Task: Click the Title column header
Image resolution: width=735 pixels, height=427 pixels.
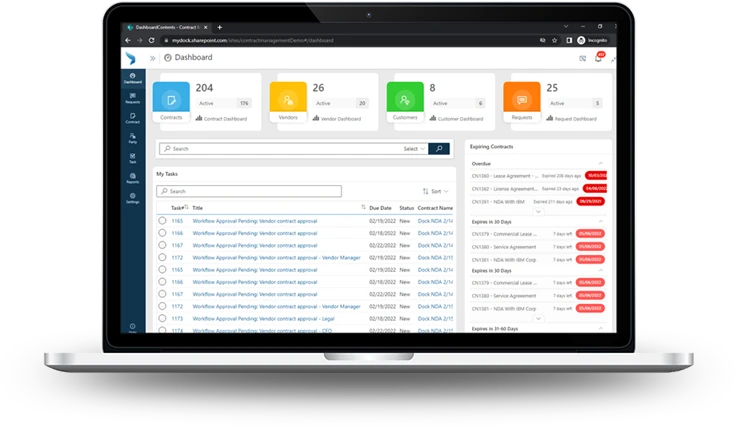Action: pyautogui.click(x=197, y=208)
